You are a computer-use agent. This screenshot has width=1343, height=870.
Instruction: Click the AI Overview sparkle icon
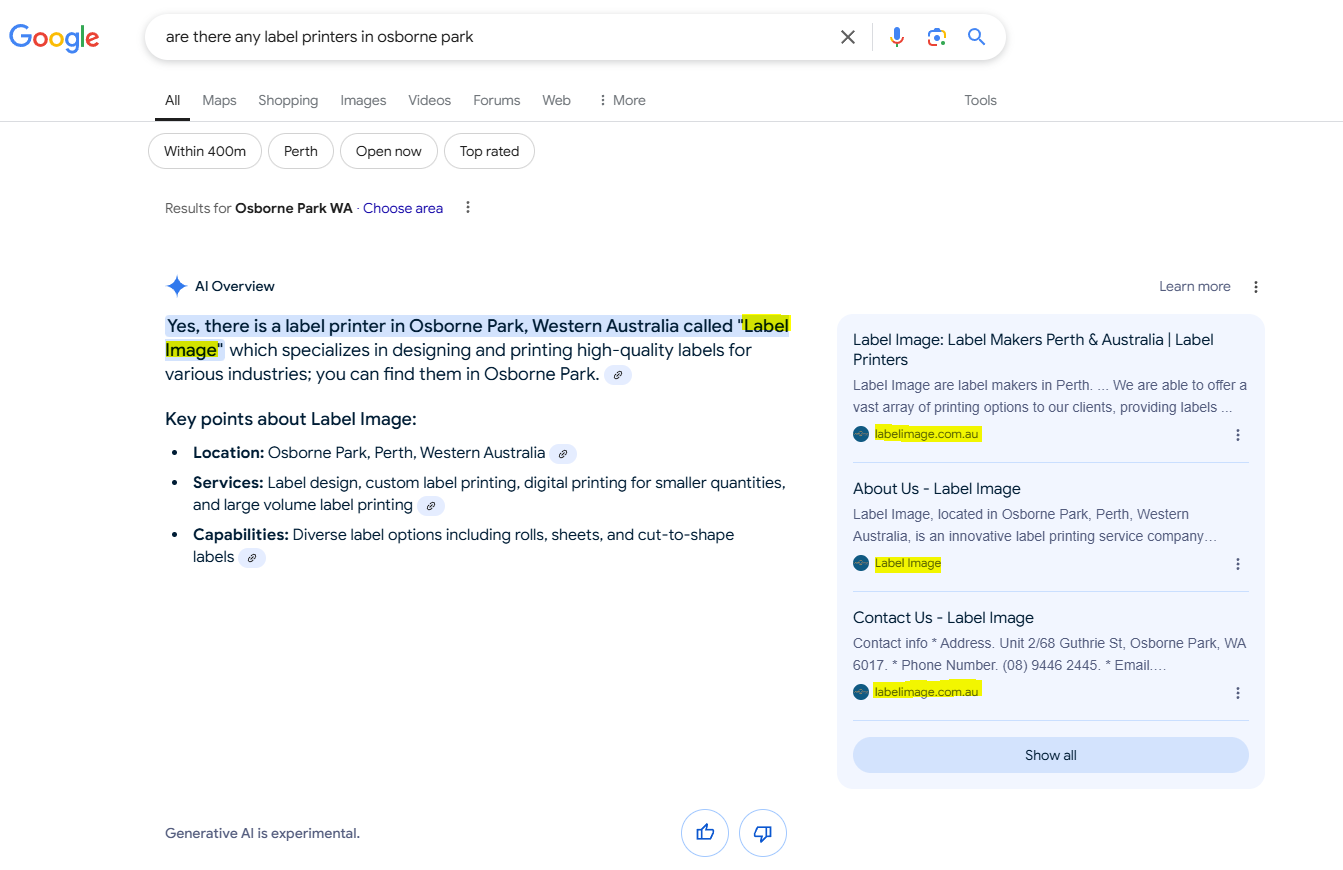pos(176,286)
